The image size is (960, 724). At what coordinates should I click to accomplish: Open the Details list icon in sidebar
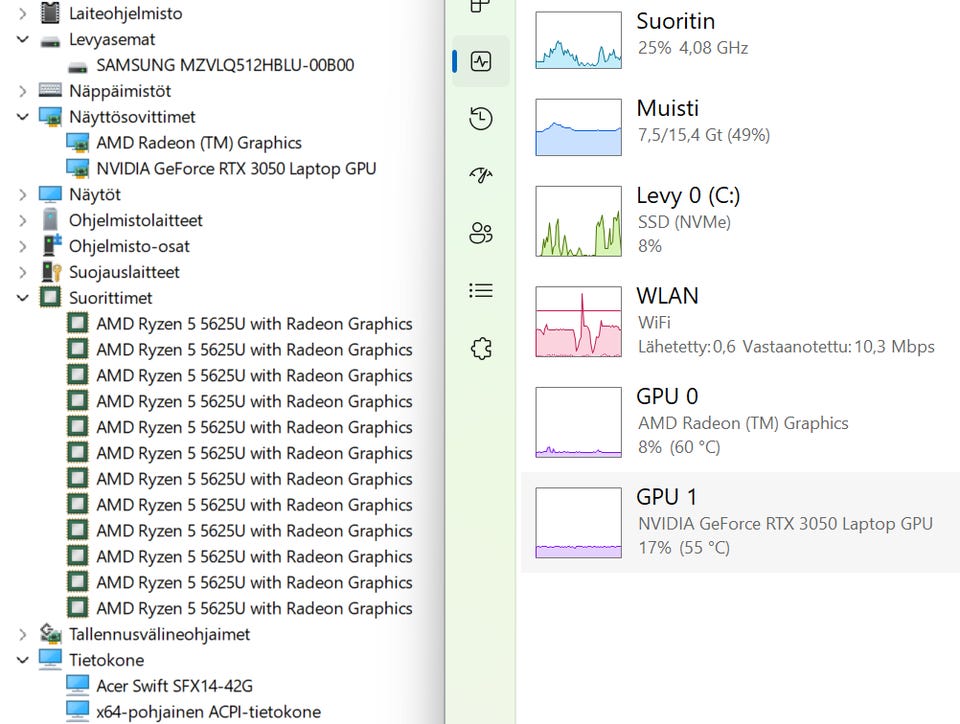481,291
